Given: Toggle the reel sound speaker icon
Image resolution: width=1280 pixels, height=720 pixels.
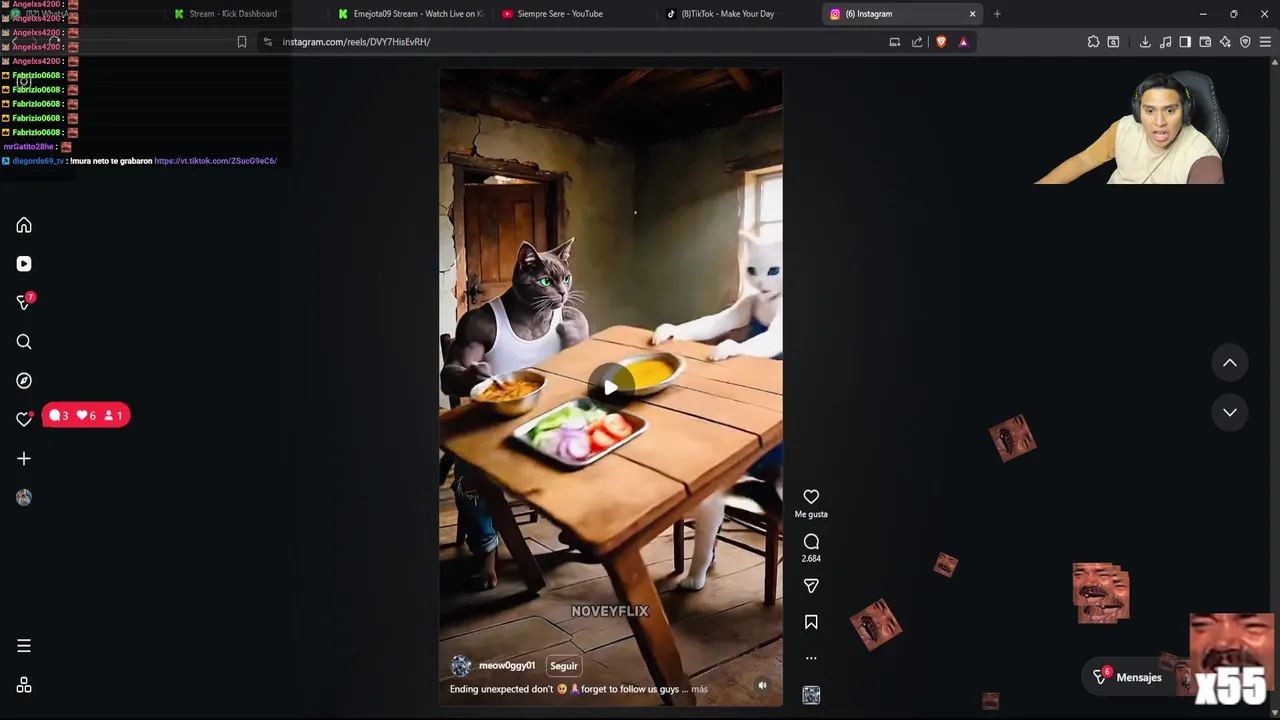Looking at the screenshot, I should pos(762,686).
